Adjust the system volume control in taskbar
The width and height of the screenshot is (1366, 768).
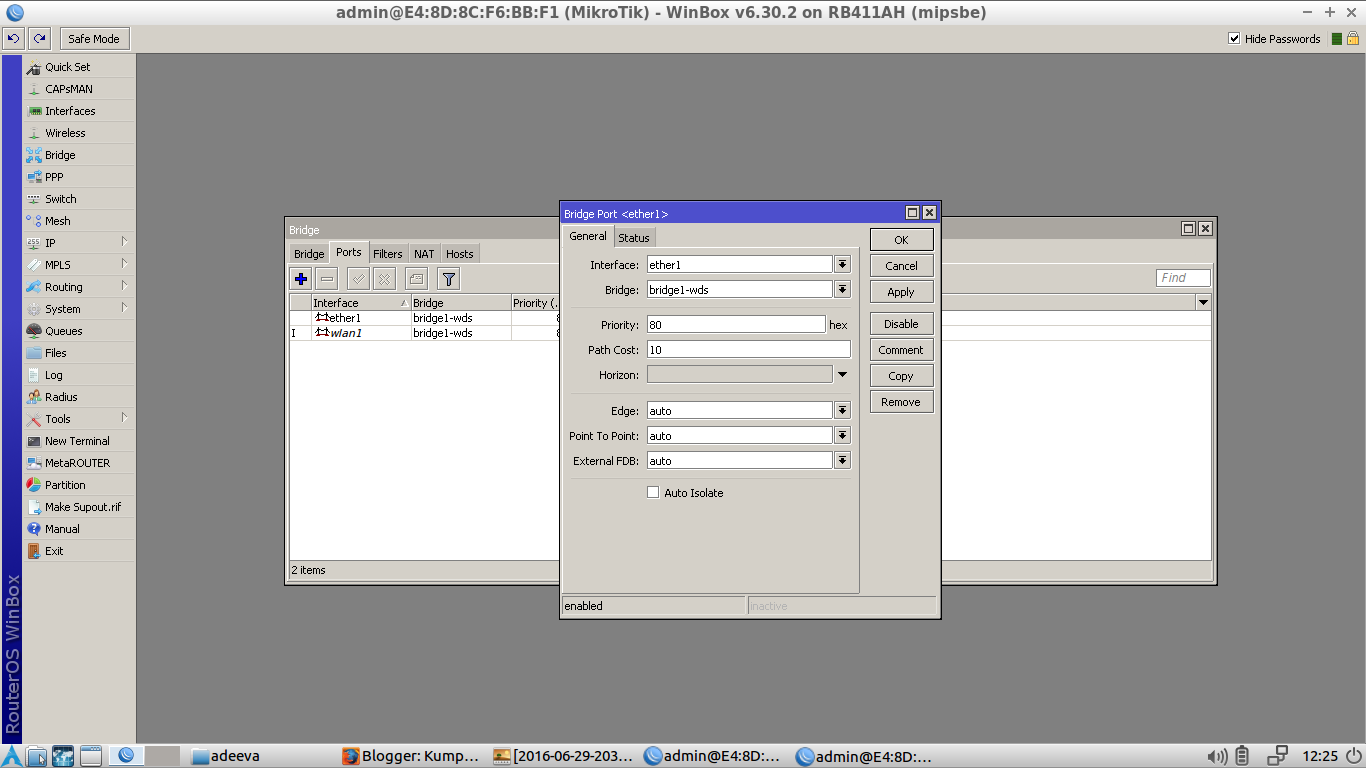pos(1216,756)
